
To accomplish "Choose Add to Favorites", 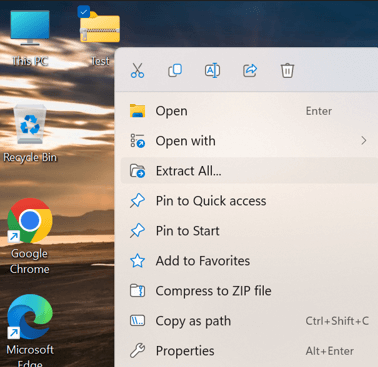I will 249,261.
